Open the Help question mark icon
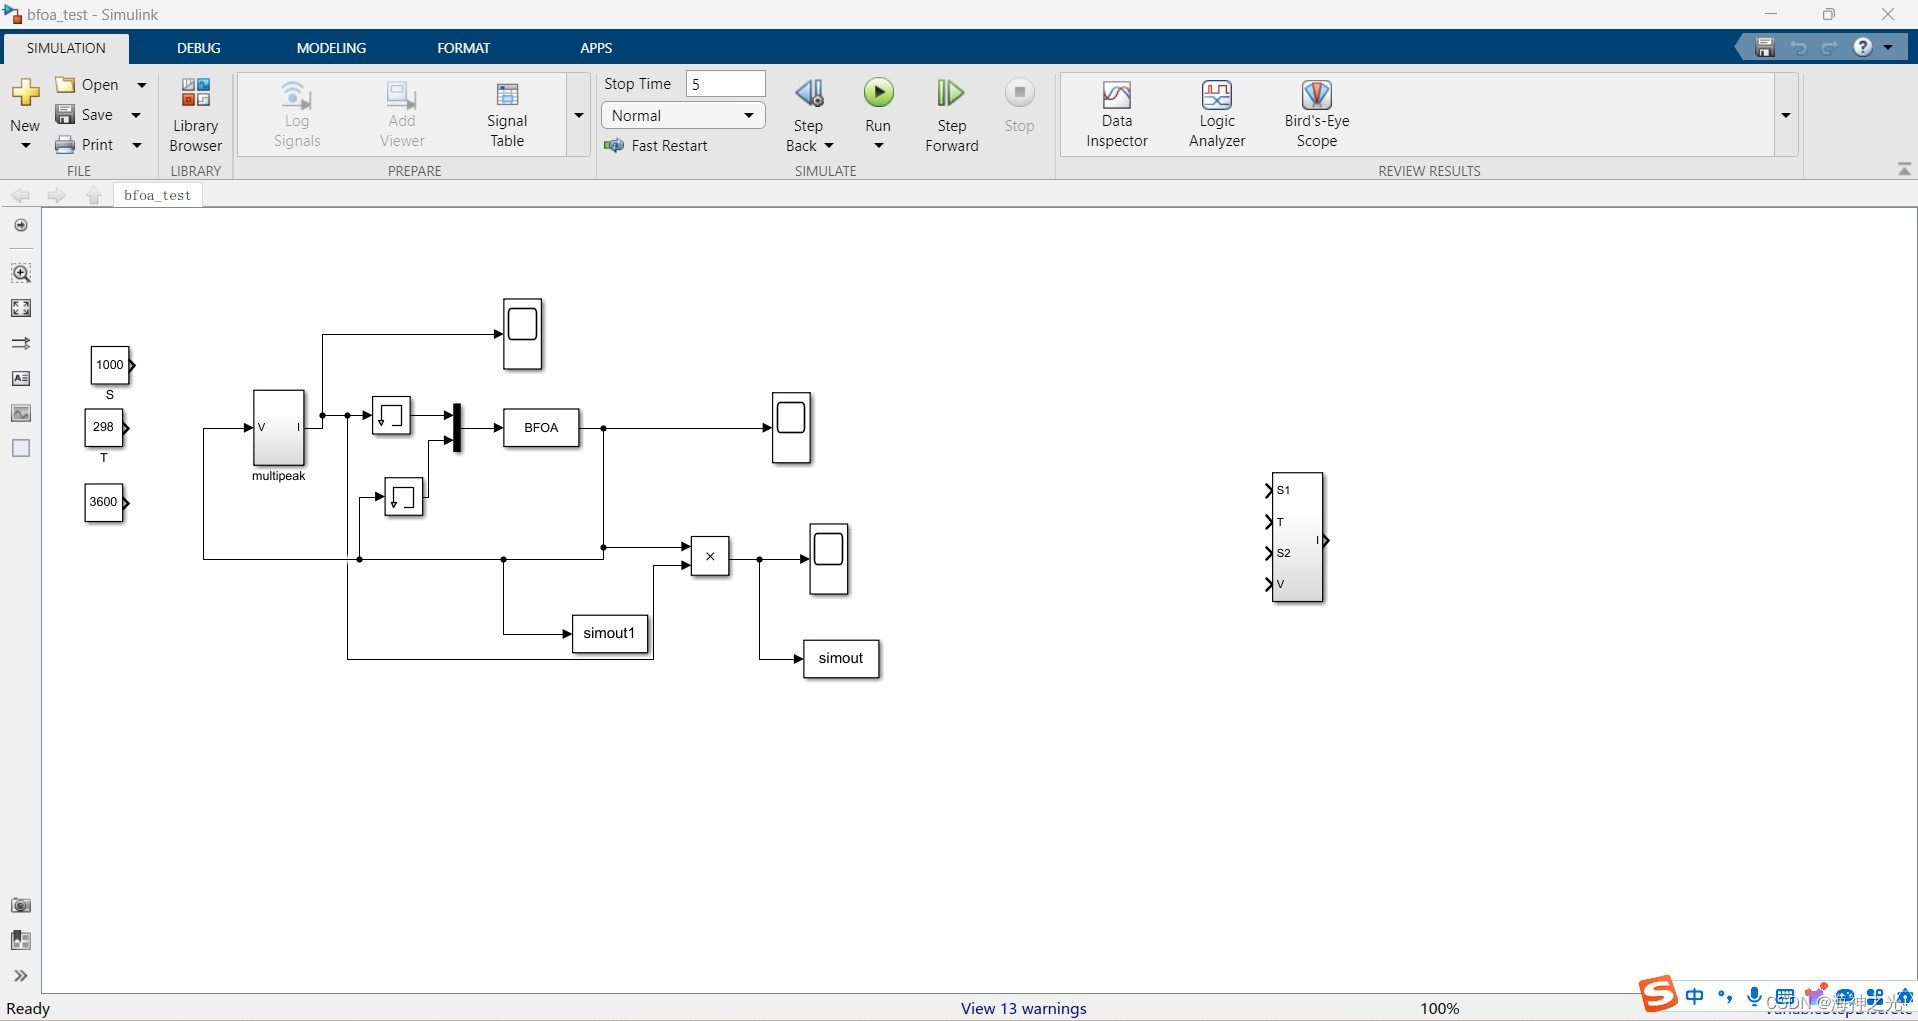 click(1863, 47)
